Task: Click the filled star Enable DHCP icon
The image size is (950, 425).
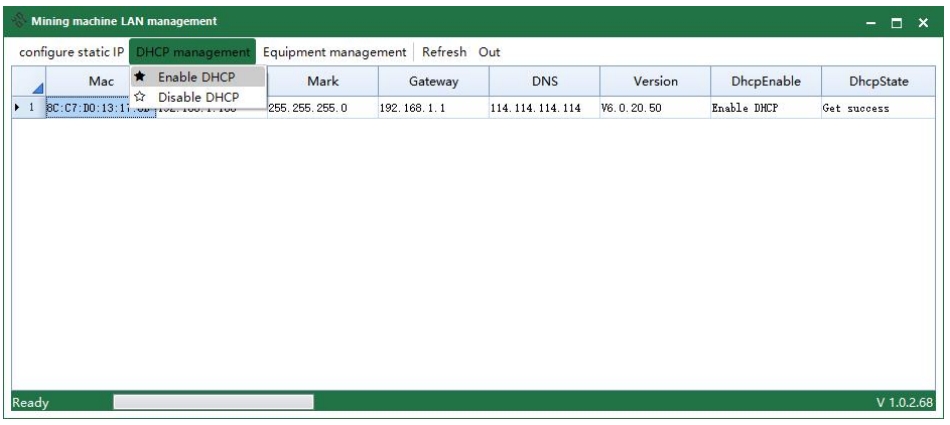Action: coord(140,77)
